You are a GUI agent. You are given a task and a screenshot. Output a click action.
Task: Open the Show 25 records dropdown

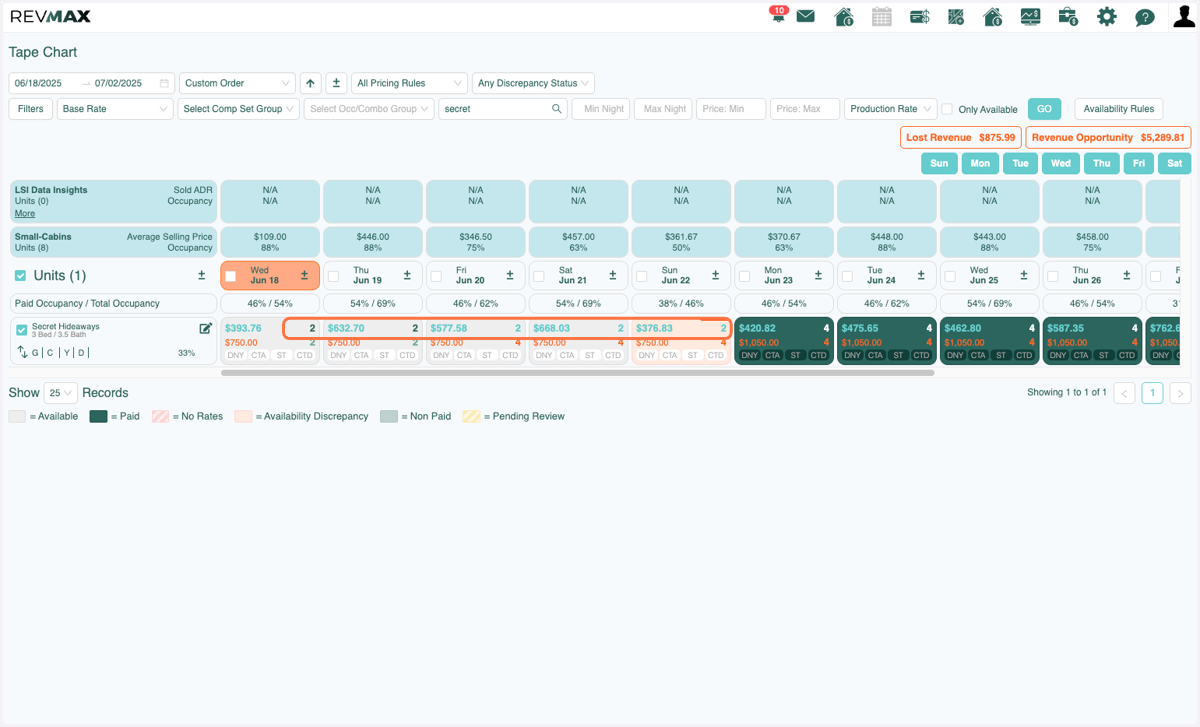(x=61, y=393)
